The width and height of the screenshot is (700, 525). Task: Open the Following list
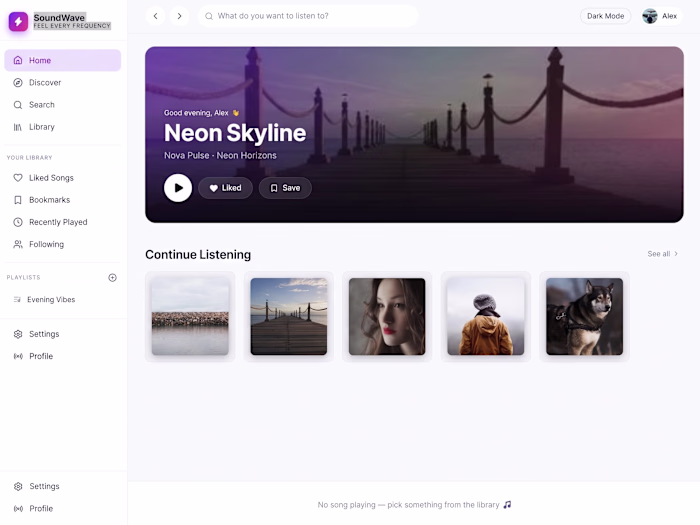click(x=62, y=245)
